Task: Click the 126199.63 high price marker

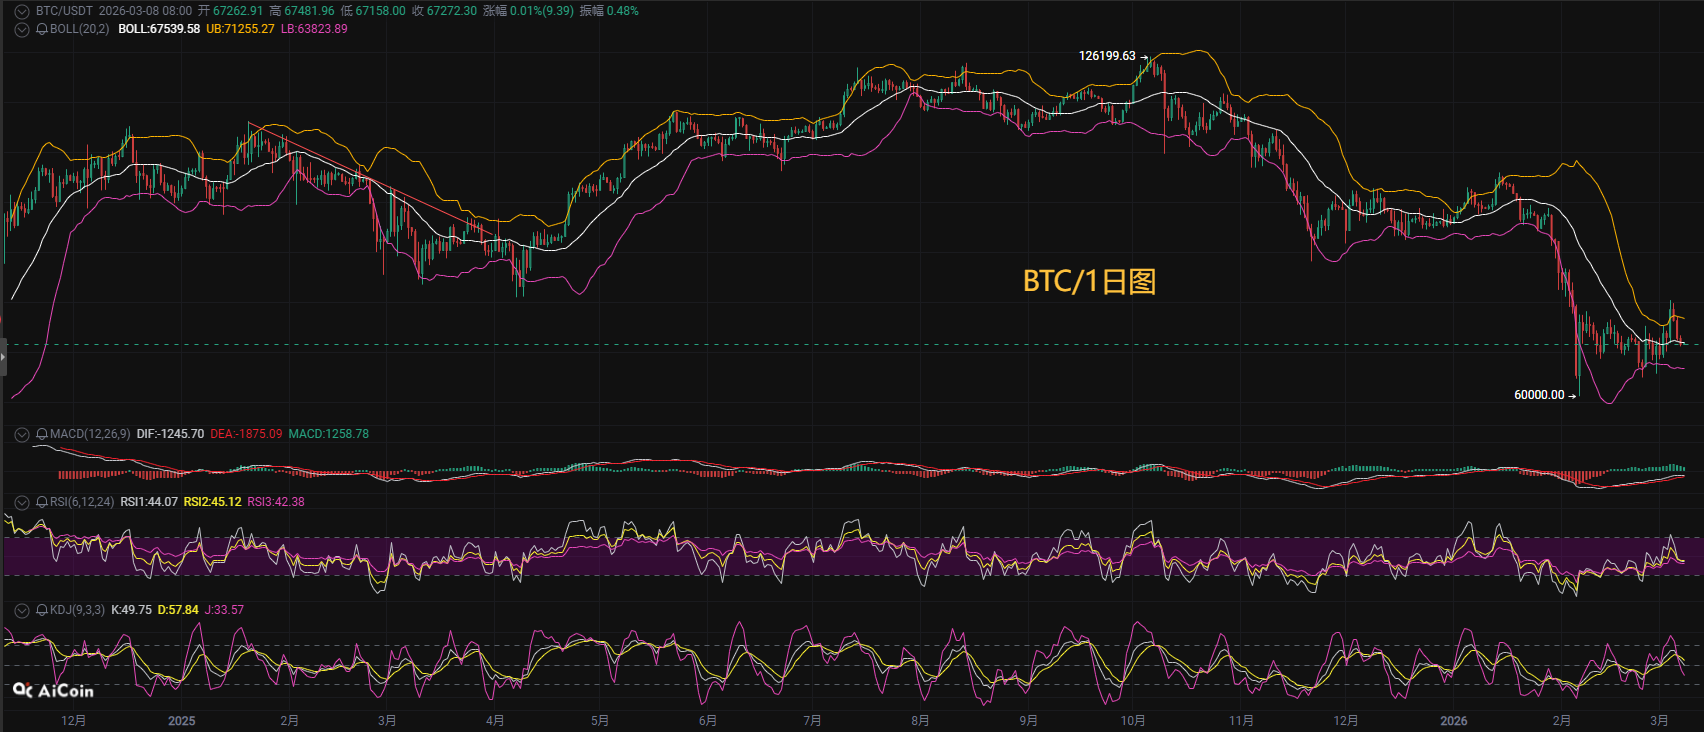Action: coord(1107,56)
